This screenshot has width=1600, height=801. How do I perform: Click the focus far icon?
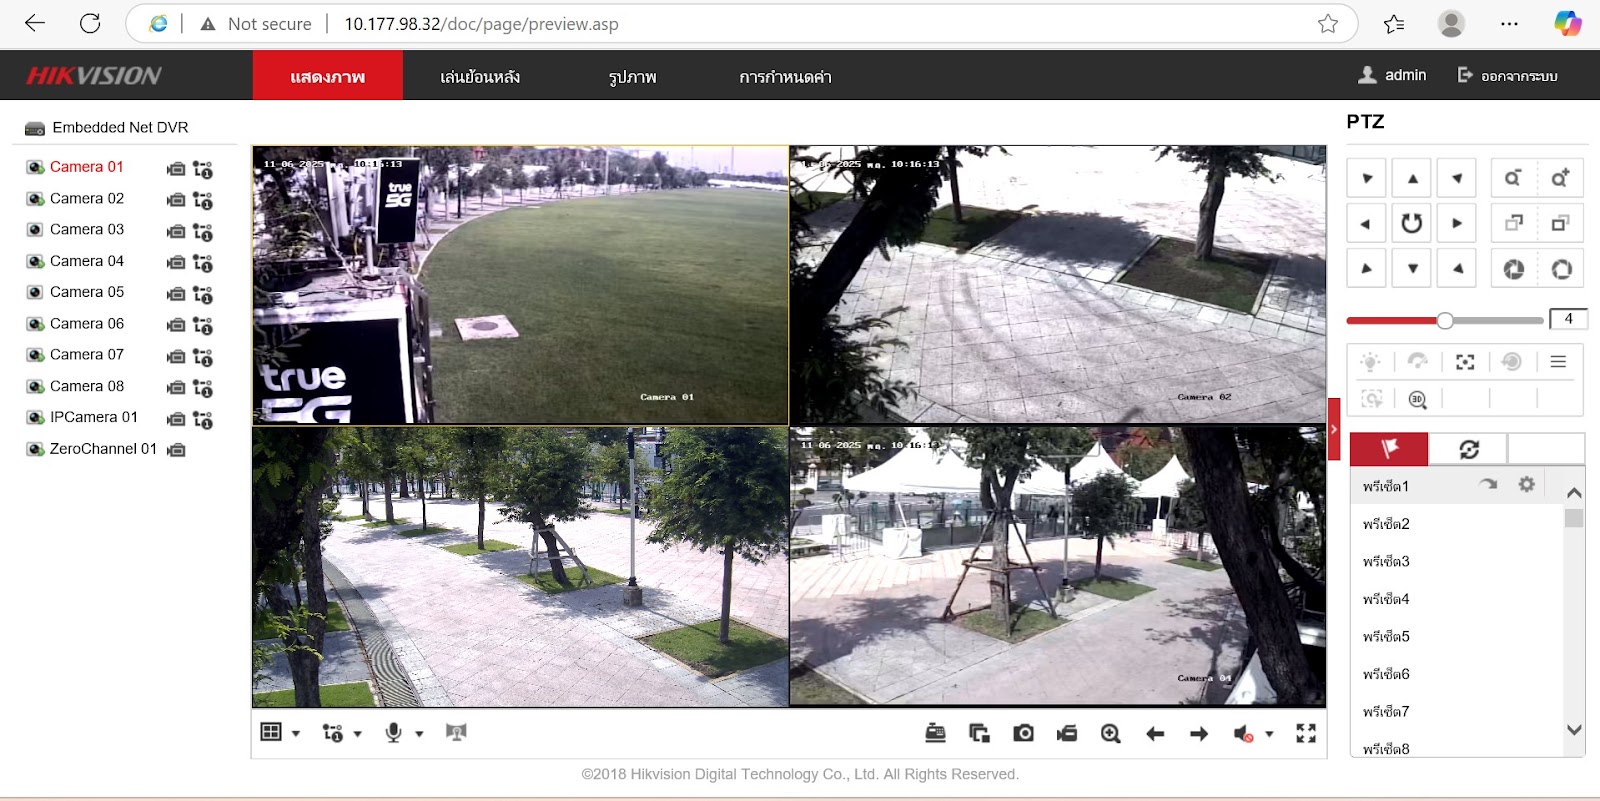pos(1560,223)
